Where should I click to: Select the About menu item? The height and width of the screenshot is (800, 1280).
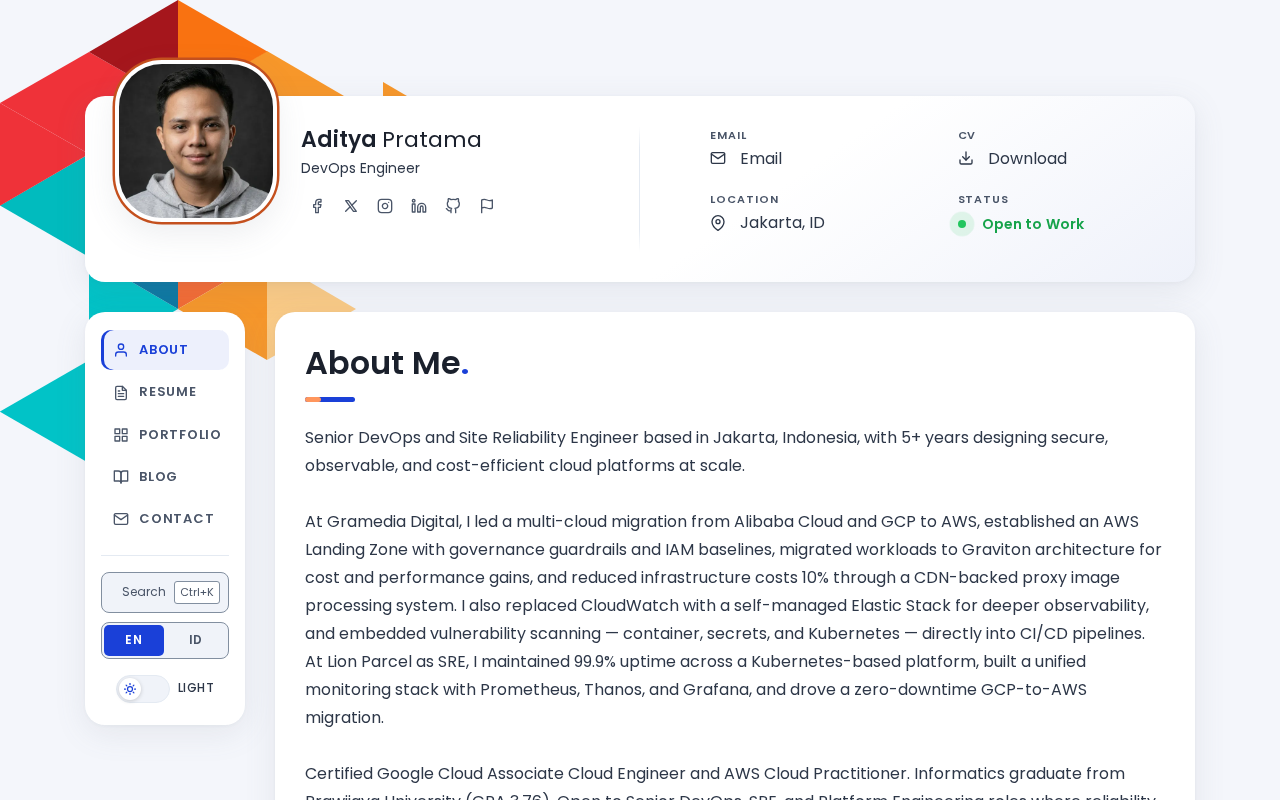pos(166,350)
